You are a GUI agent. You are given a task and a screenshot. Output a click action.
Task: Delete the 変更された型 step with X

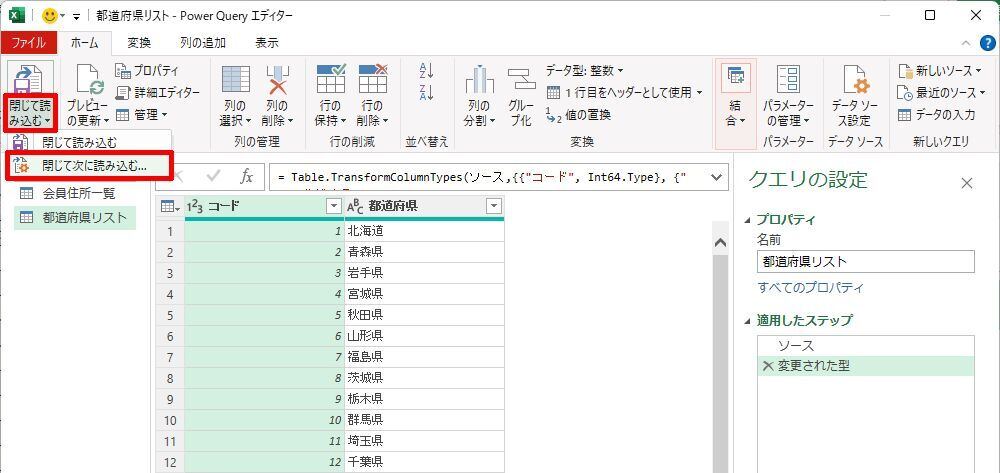click(768, 366)
